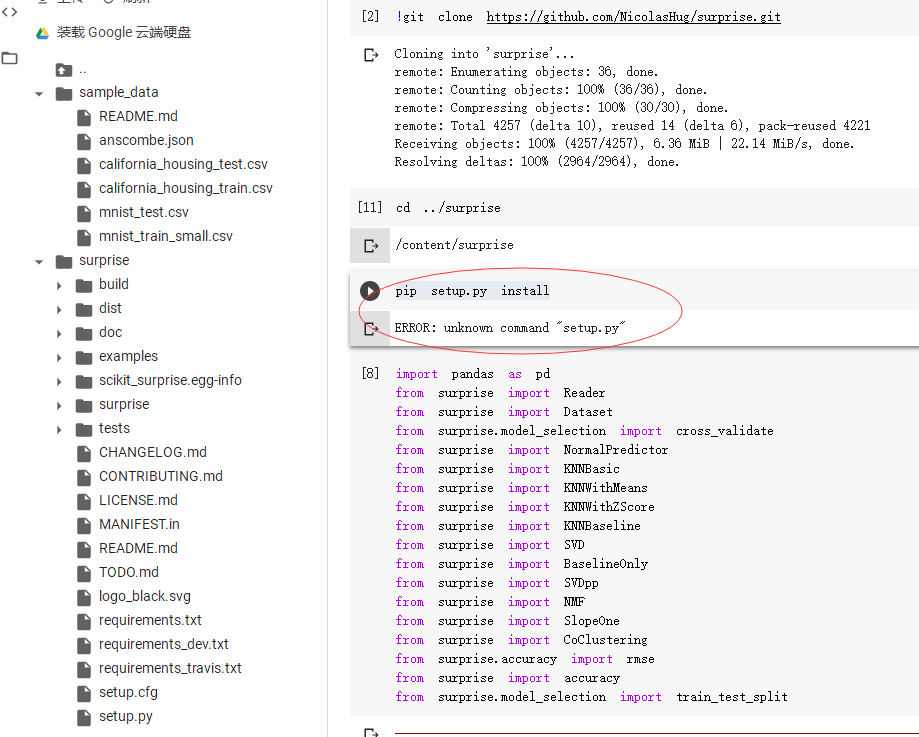The width and height of the screenshot is (919, 737).
Task: Clear output icon beside /content/surprise
Action: pos(371,246)
